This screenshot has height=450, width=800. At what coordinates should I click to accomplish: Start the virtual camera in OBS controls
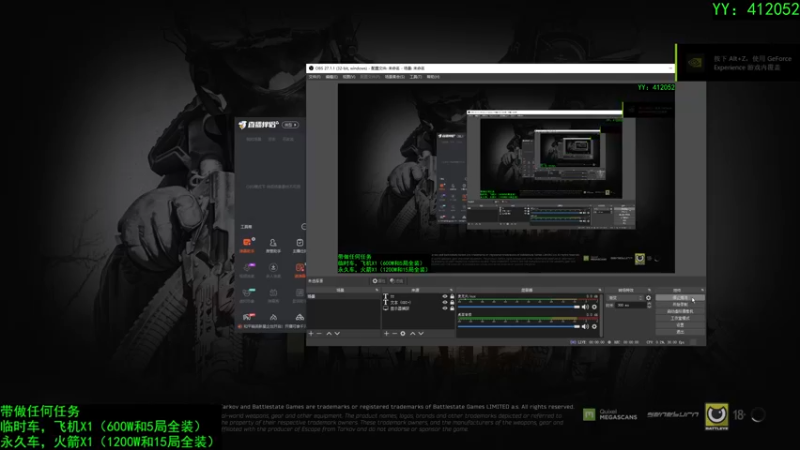pyautogui.click(x=680, y=311)
